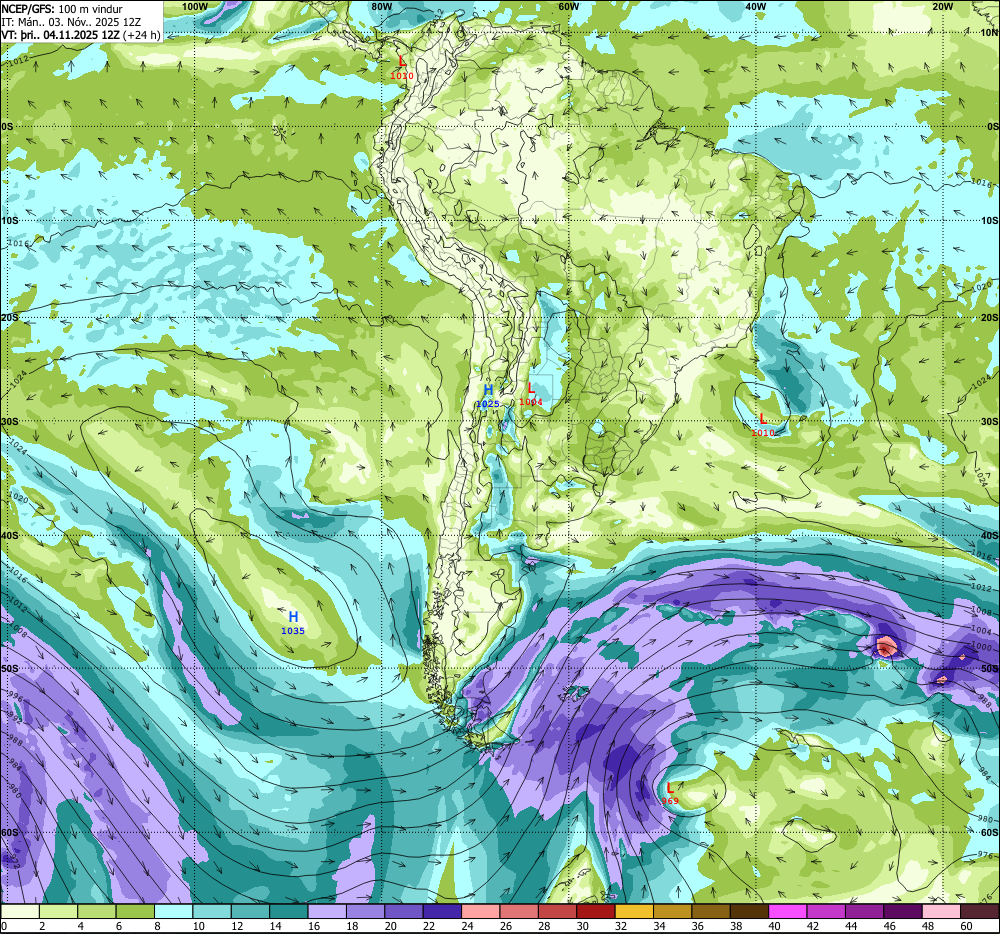Click the legend value '20'
Screen dimensions: 1000x934
pos(391,926)
